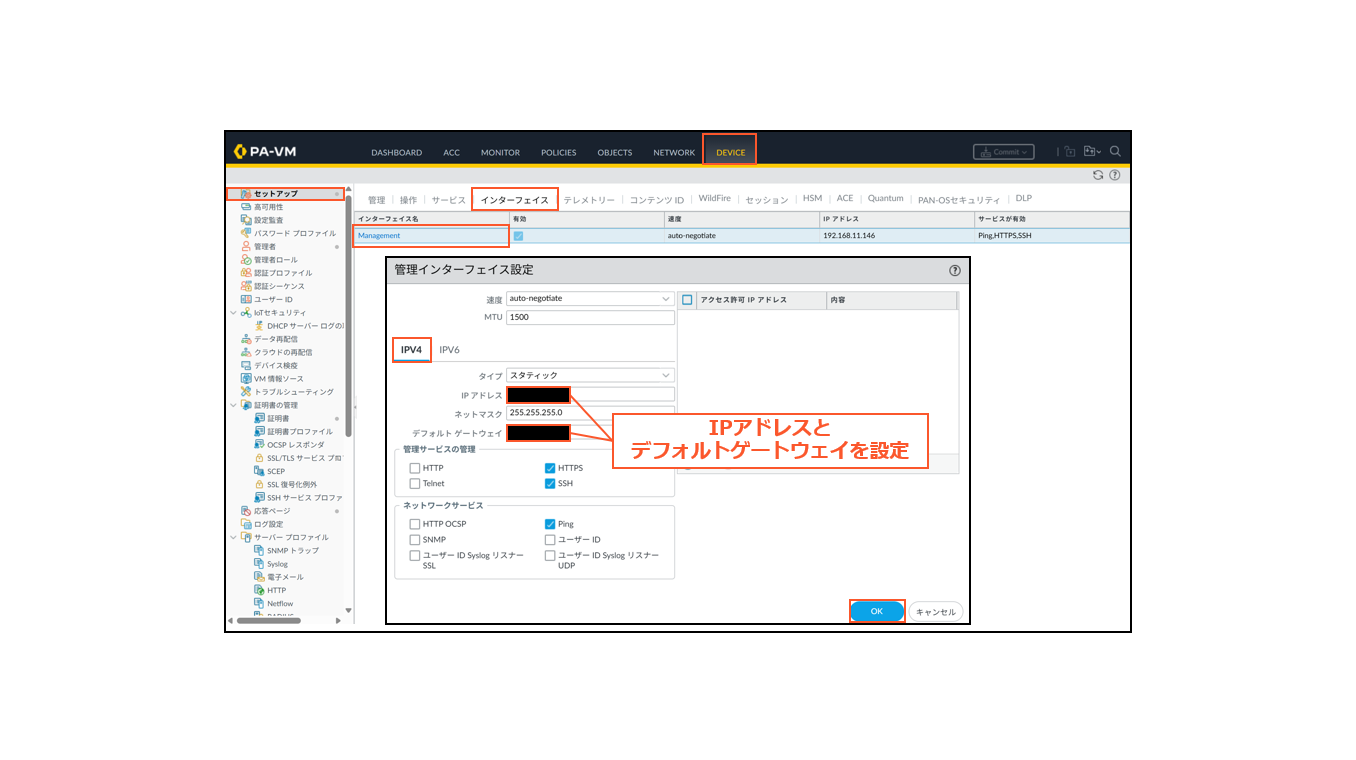
Task: Click the refresh icon above the tabs
Action: point(1098,175)
